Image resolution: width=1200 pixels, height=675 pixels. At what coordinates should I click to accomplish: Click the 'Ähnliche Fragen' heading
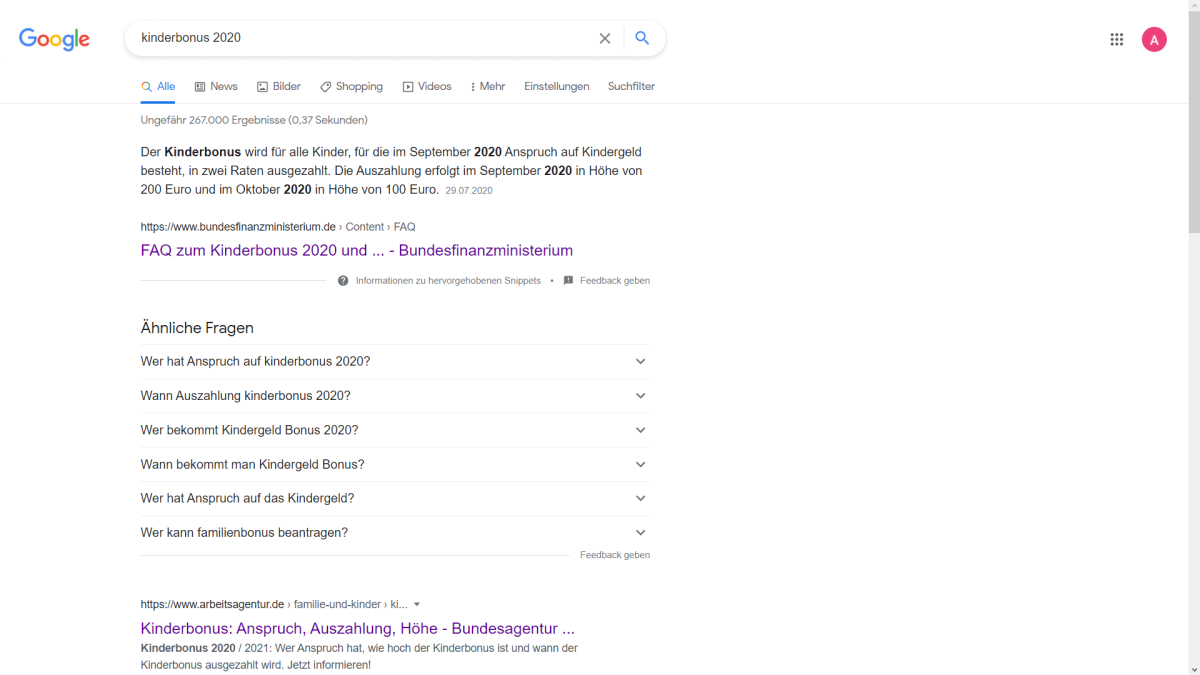[x=197, y=328]
